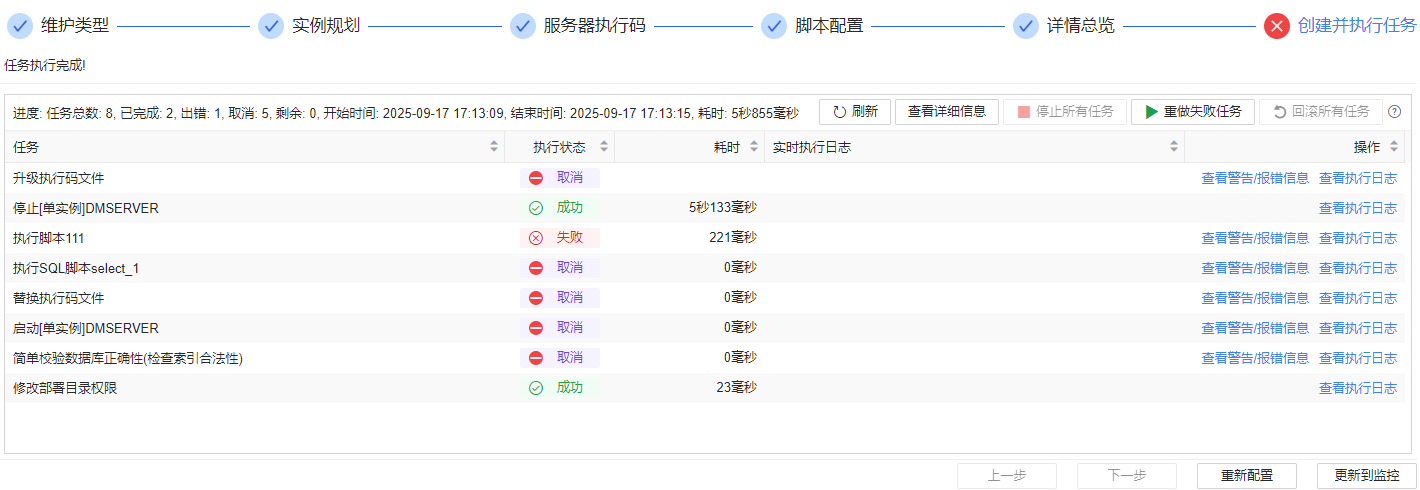Open 查看警告/报错信息 for 简单校验数据库正确性

point(1255,358)
